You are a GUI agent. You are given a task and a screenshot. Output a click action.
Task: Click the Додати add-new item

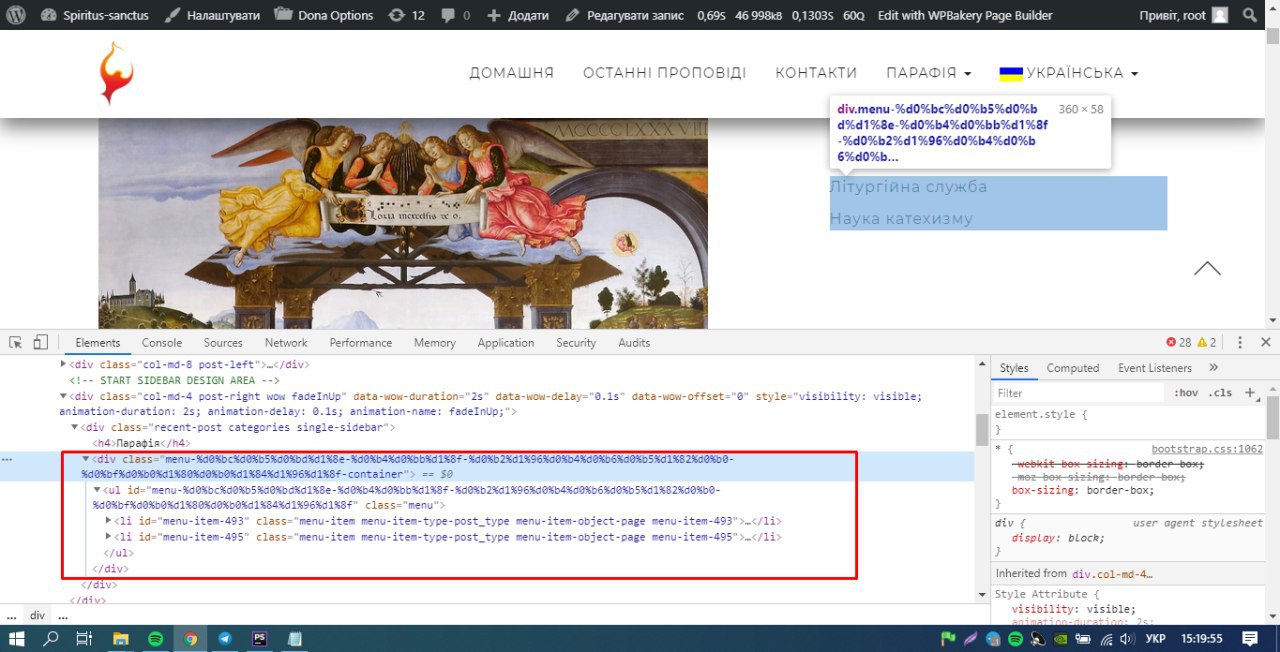(x=518, y=15)
